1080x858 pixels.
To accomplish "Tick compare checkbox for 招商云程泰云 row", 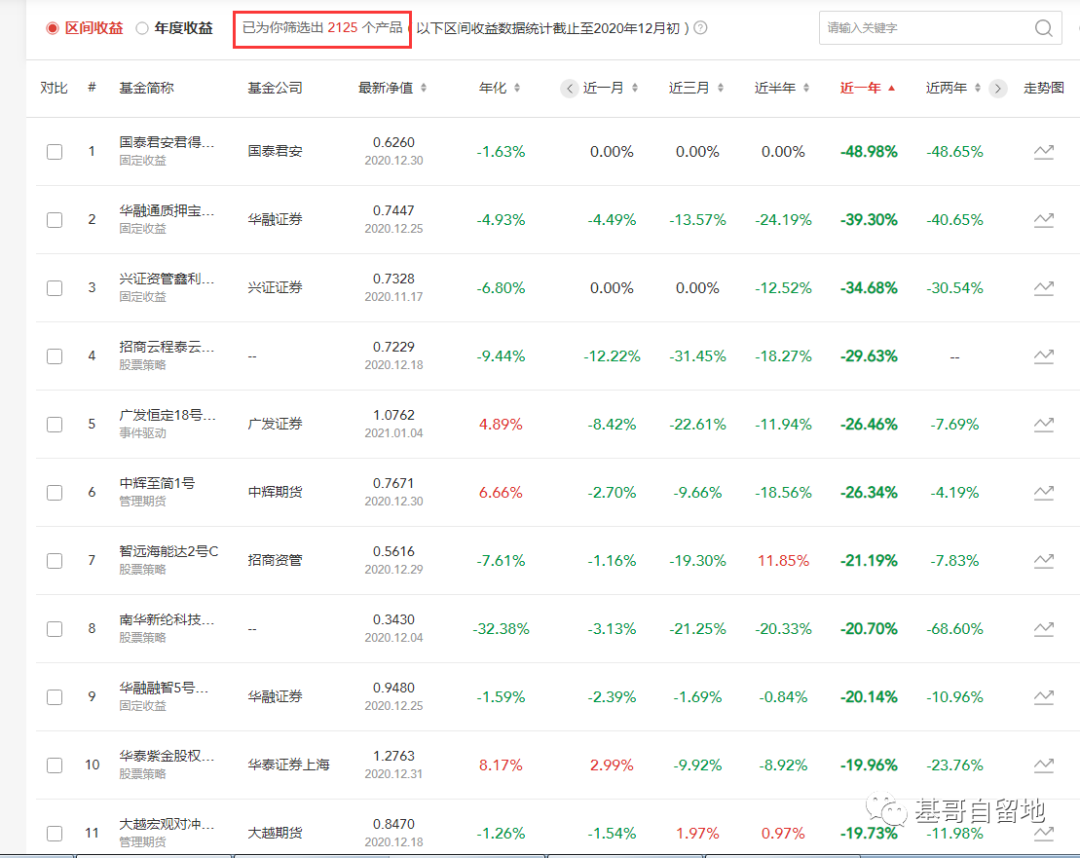I will [x=54, y=356].
